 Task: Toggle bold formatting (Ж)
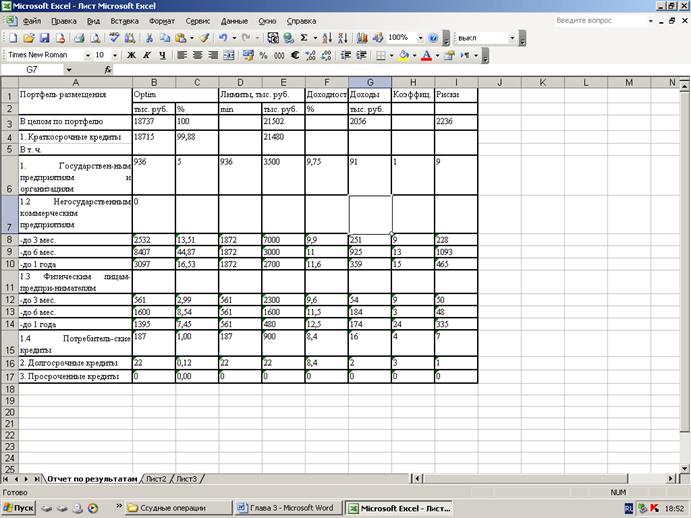(131, 55)
